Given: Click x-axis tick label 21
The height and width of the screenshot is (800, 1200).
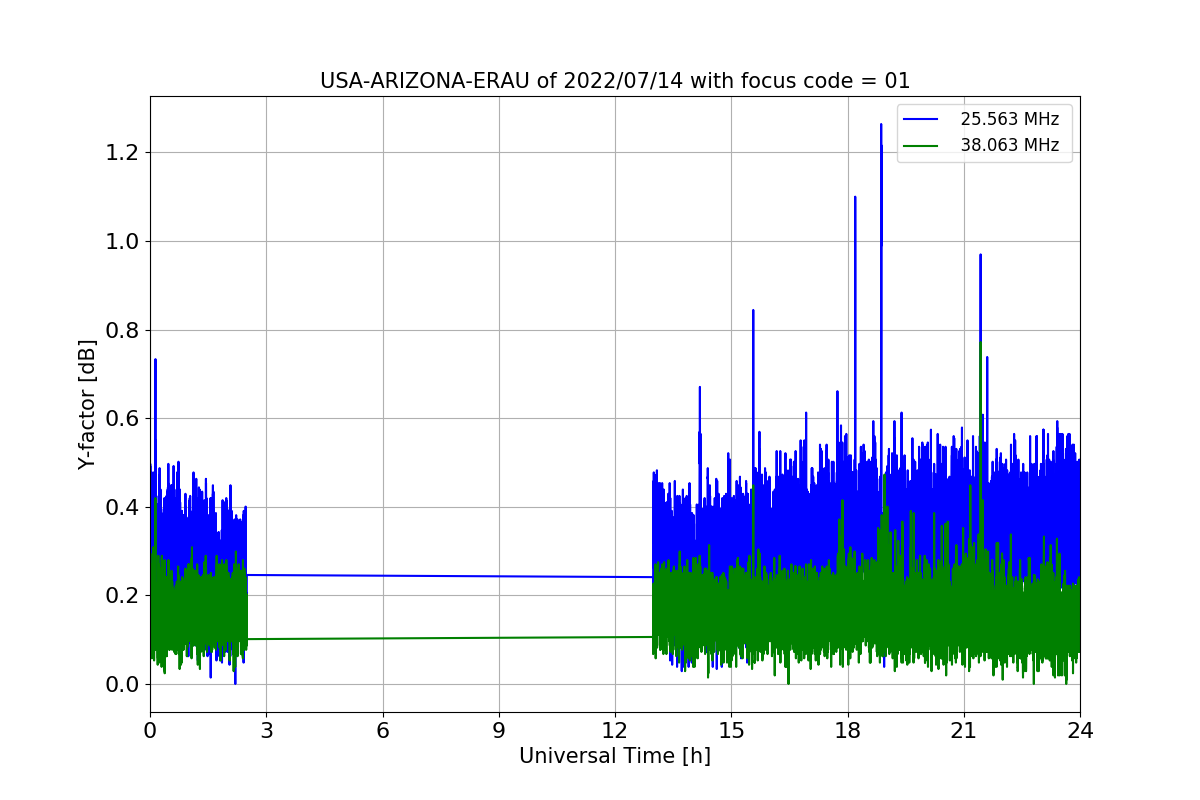Looking at the screenshot, I should pos(964,730).
